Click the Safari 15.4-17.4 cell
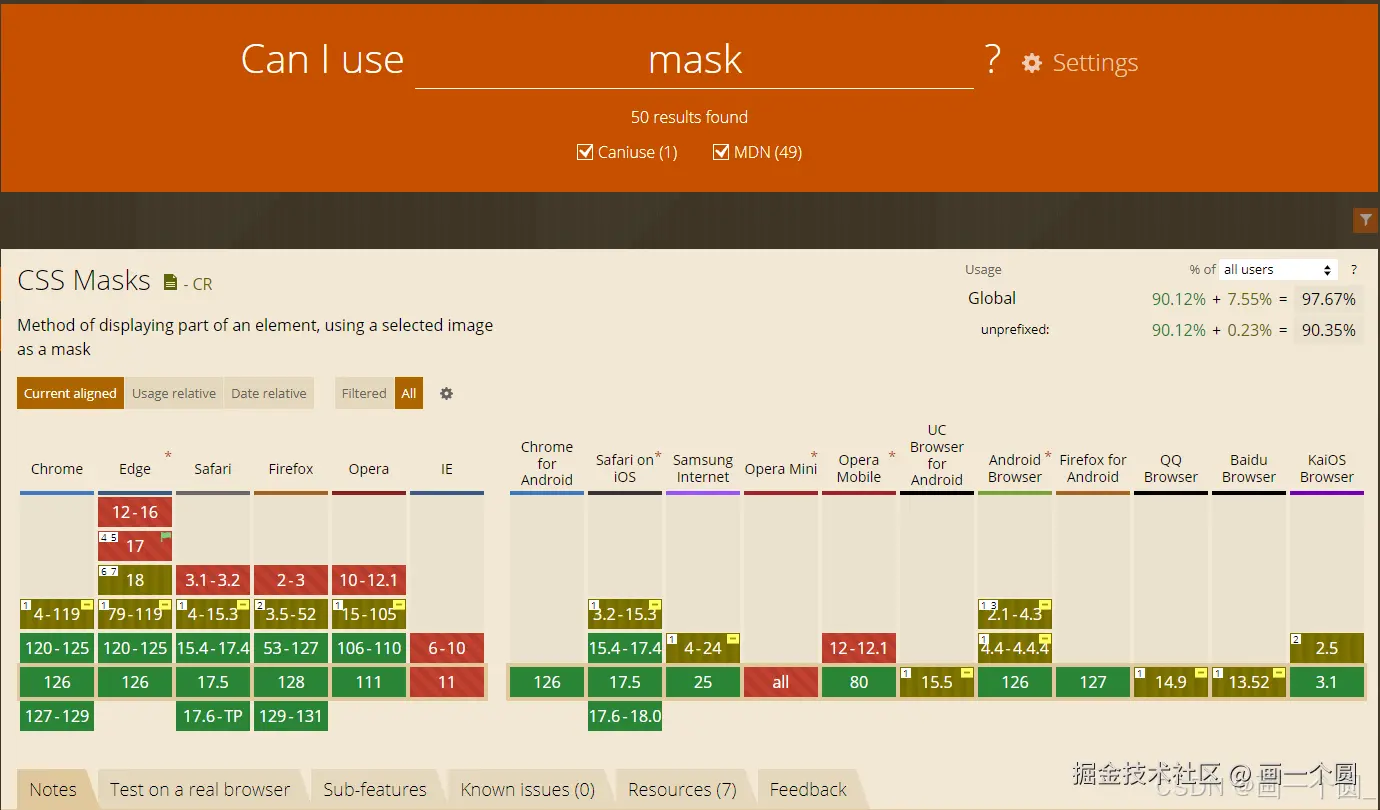Image resolution: width=1380 pixels, height=810 pixels. [213, 648]
